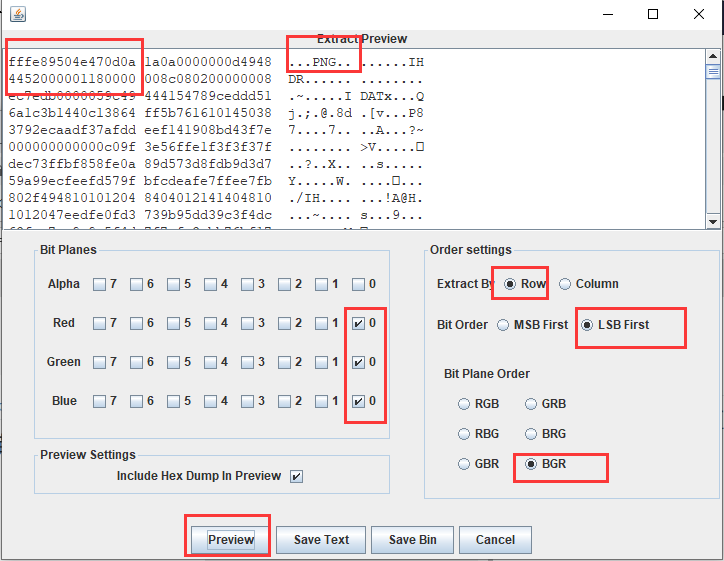Image resolution: width=724 pixels, height=561 pixels.
Task: Enable Alpha bit plane 3
Action: point(247,284)
